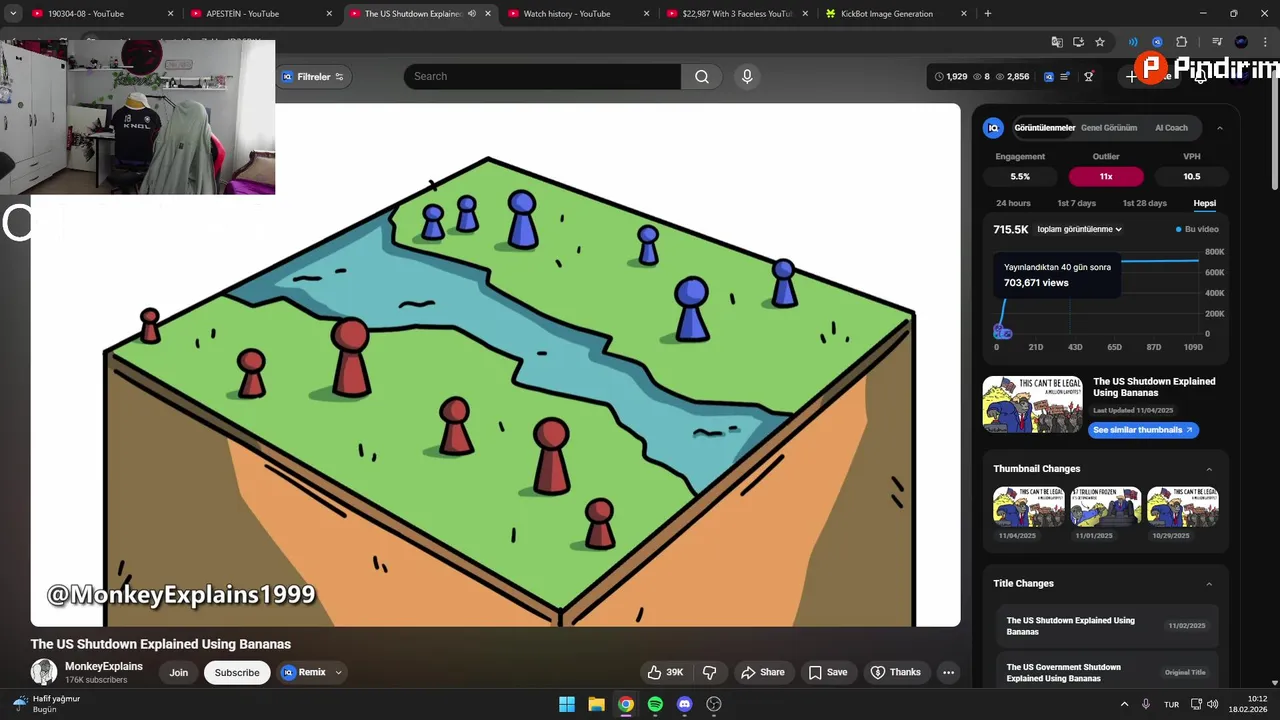Toggle the 'Bu video' chart legend
1280x720 pixels.
(x=1197, y=229)
